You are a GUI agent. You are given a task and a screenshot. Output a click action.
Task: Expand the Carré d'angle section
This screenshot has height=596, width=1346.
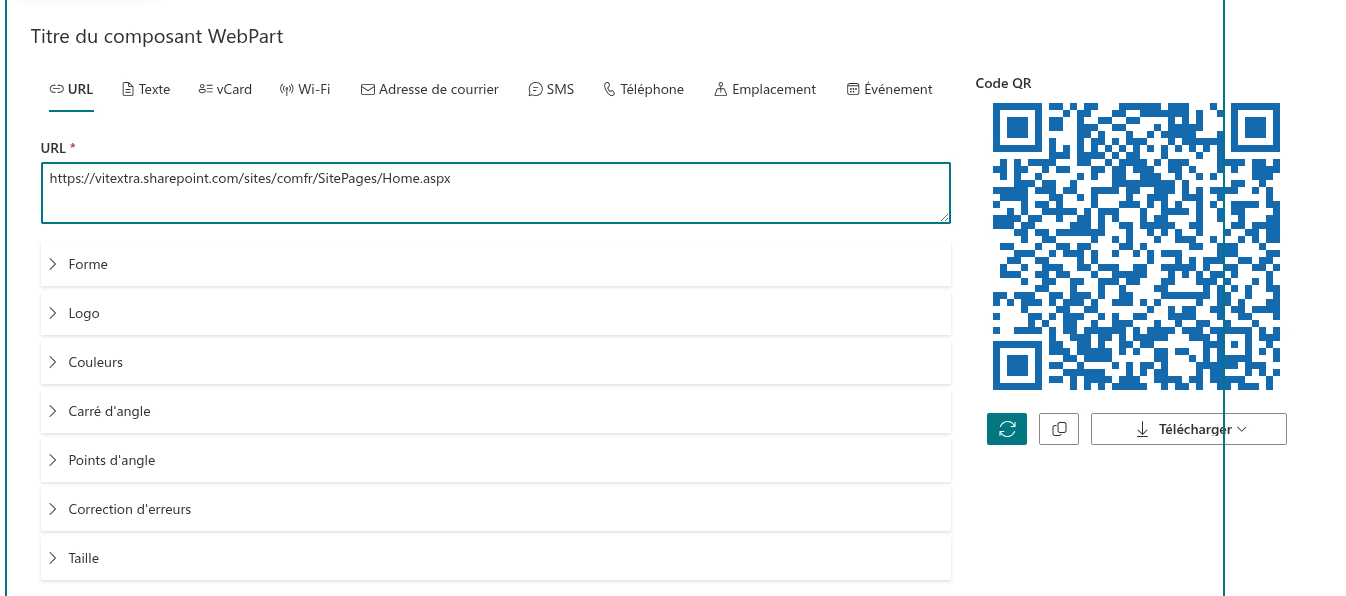496,411
